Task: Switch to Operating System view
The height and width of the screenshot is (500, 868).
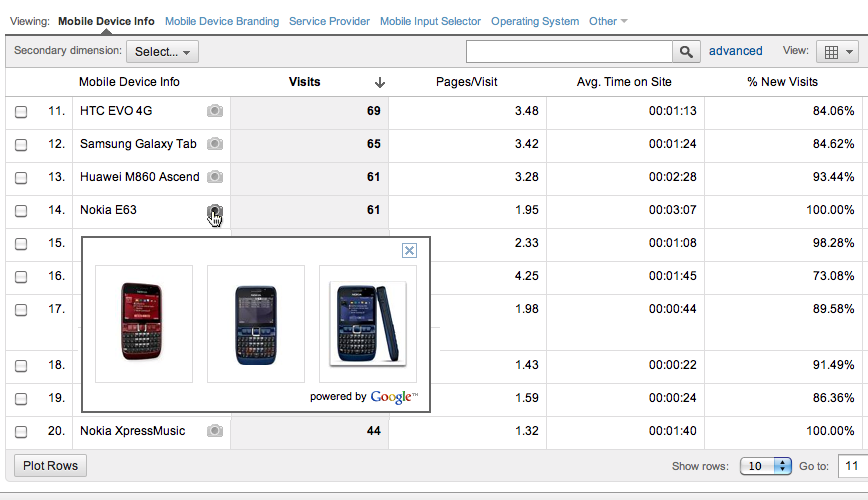Action: pyautogui.click(x=535, y=21)
